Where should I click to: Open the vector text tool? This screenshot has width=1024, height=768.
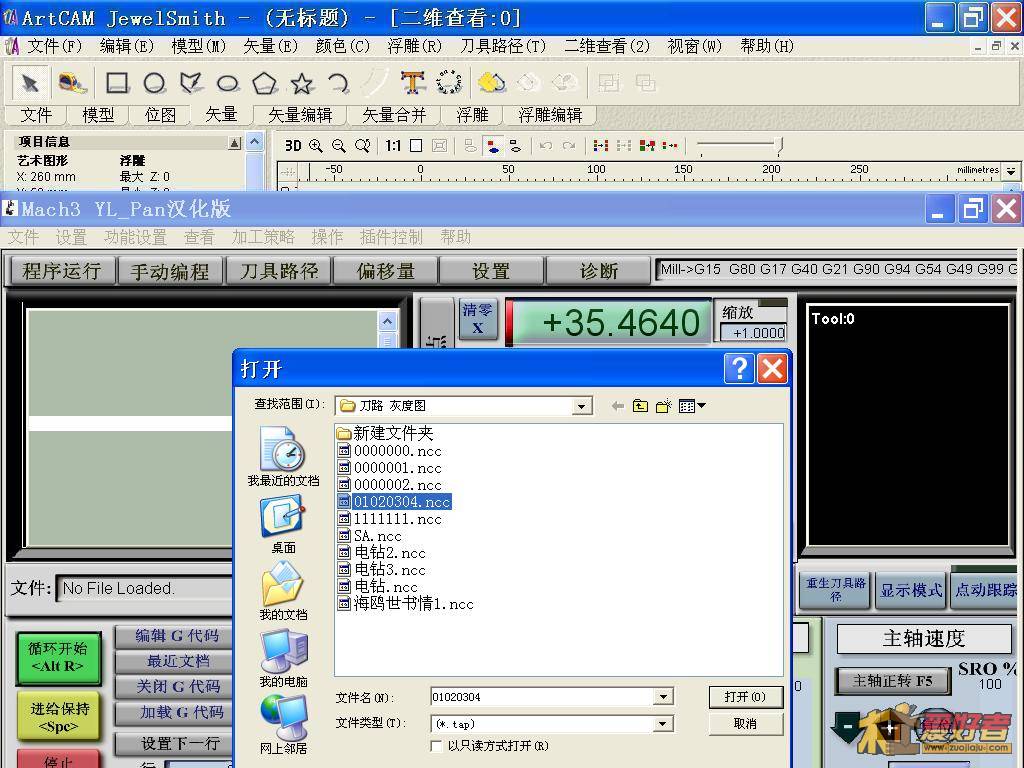[x=413, y=83]
